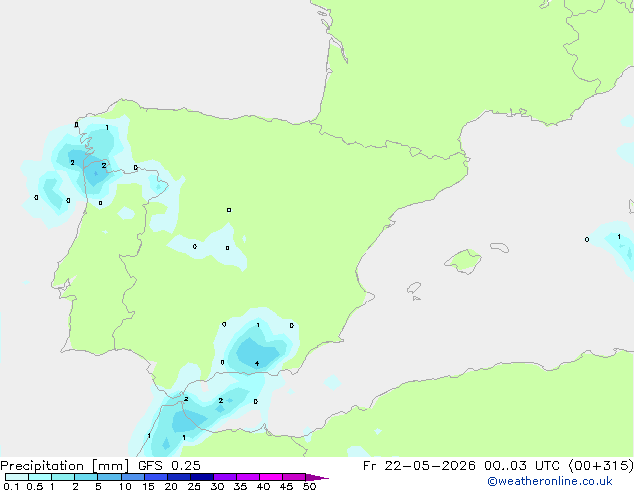Choose the 15–20 mm legend swatch
634x490 pixels.
[x=155, y=477]
